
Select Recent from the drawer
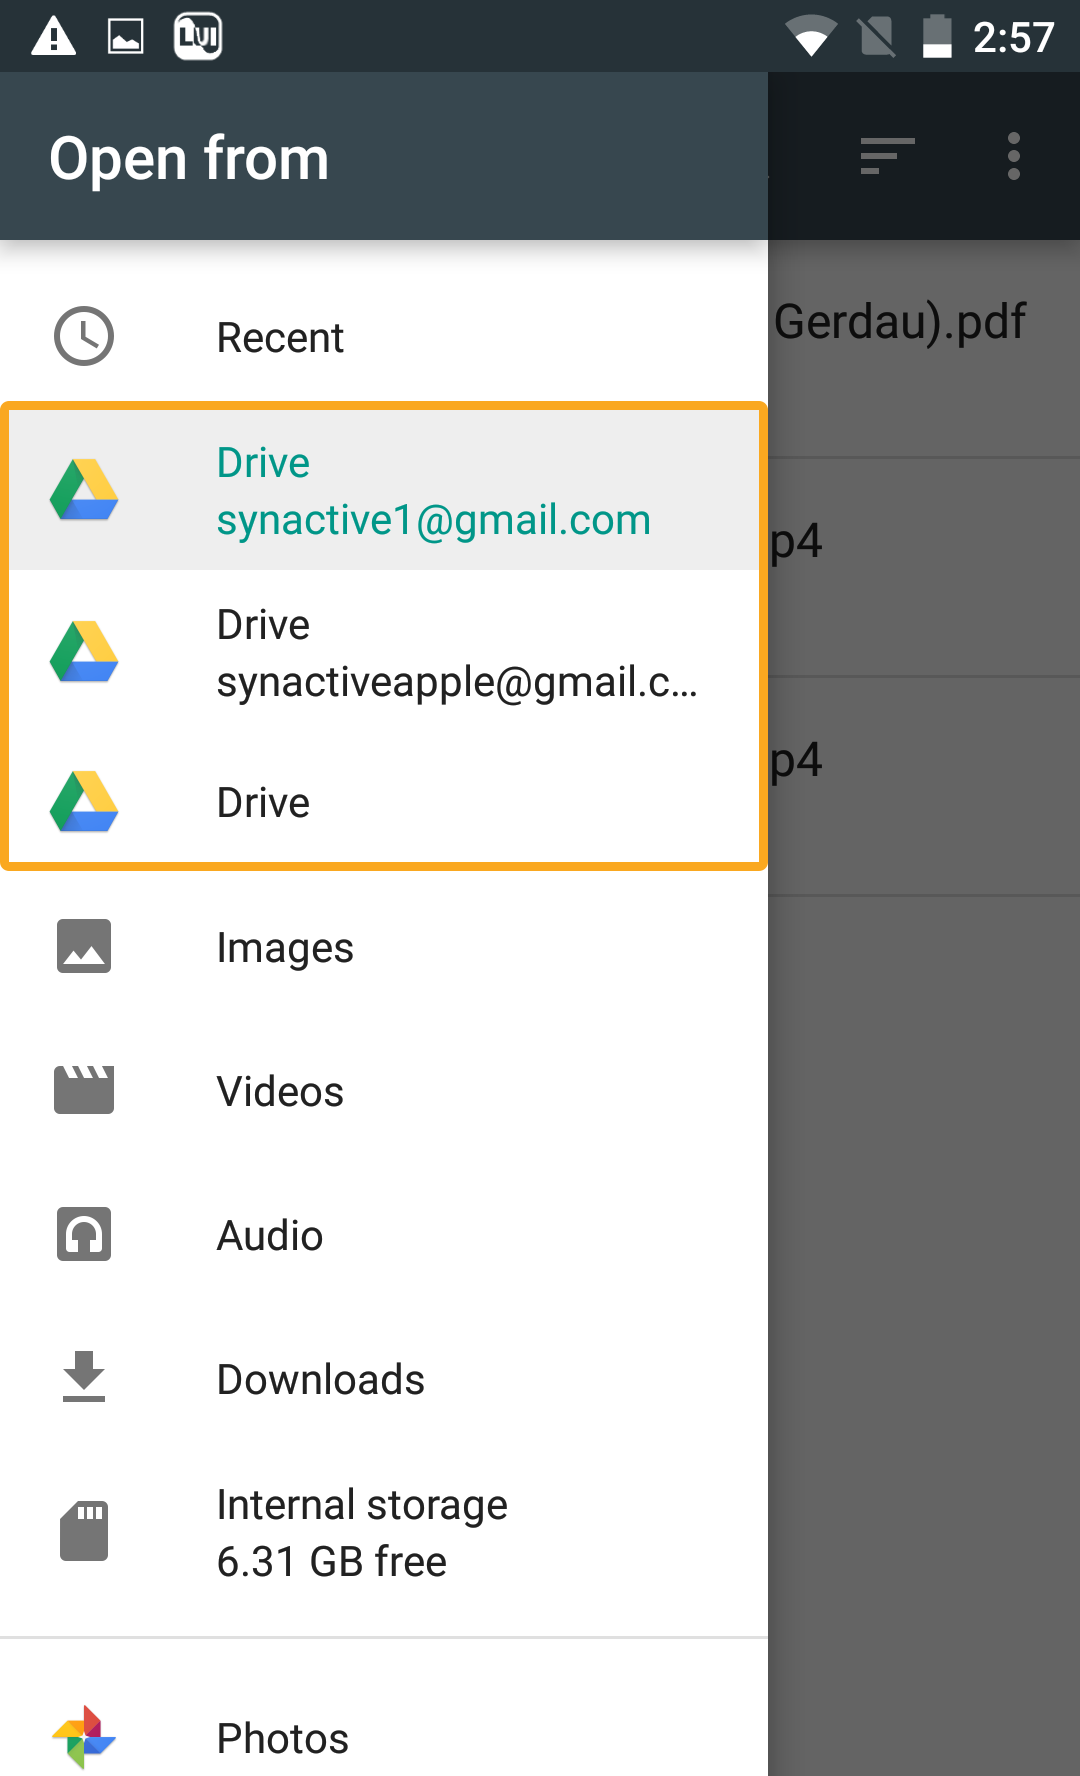click(x=280, y=338)
